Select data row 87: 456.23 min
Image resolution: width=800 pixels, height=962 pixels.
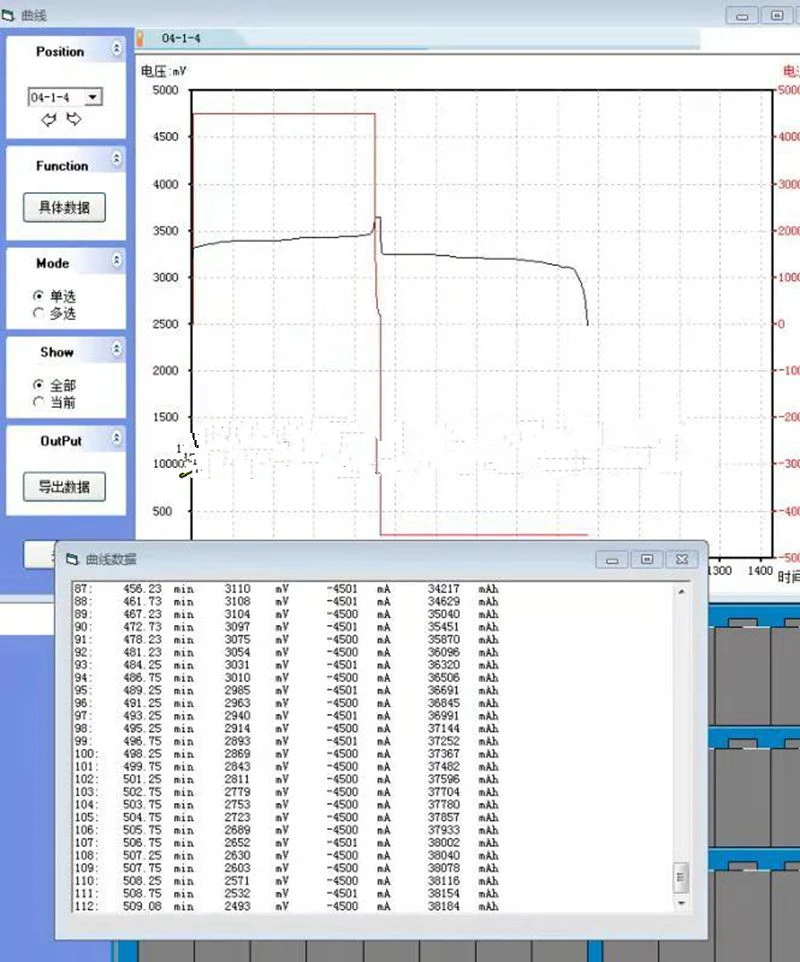287,589
